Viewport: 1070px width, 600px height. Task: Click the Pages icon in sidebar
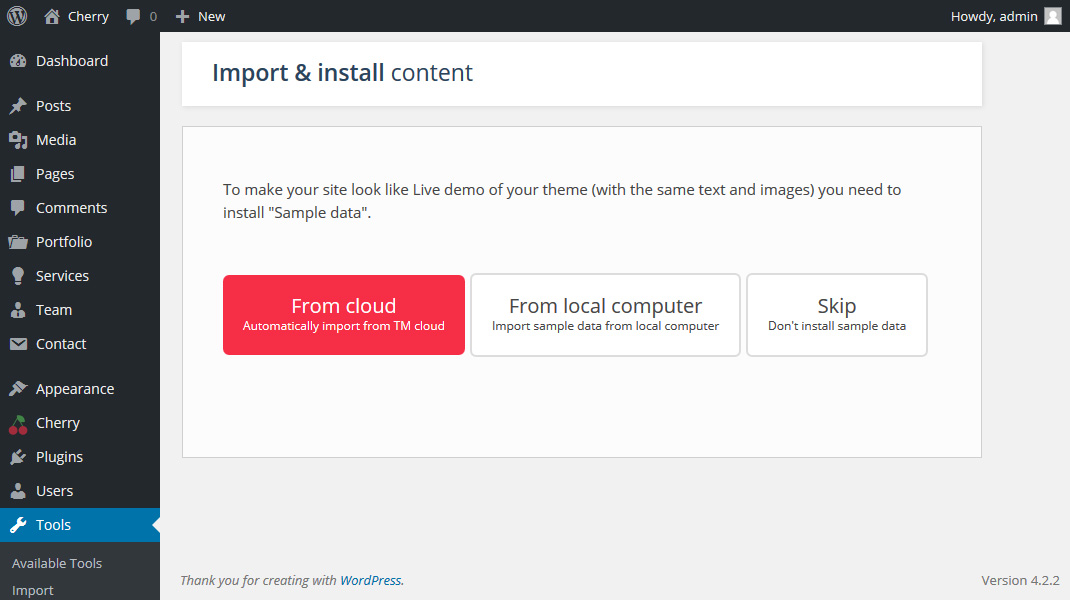(x=18, y=174)
